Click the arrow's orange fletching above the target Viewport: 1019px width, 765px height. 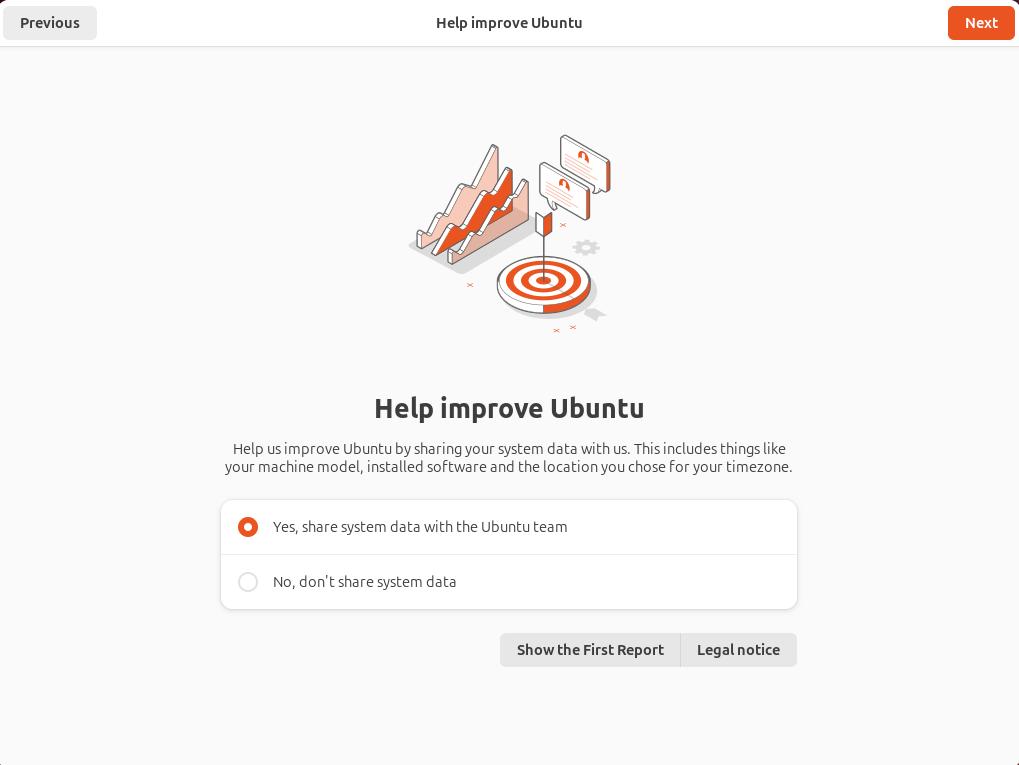click(544, 224)
